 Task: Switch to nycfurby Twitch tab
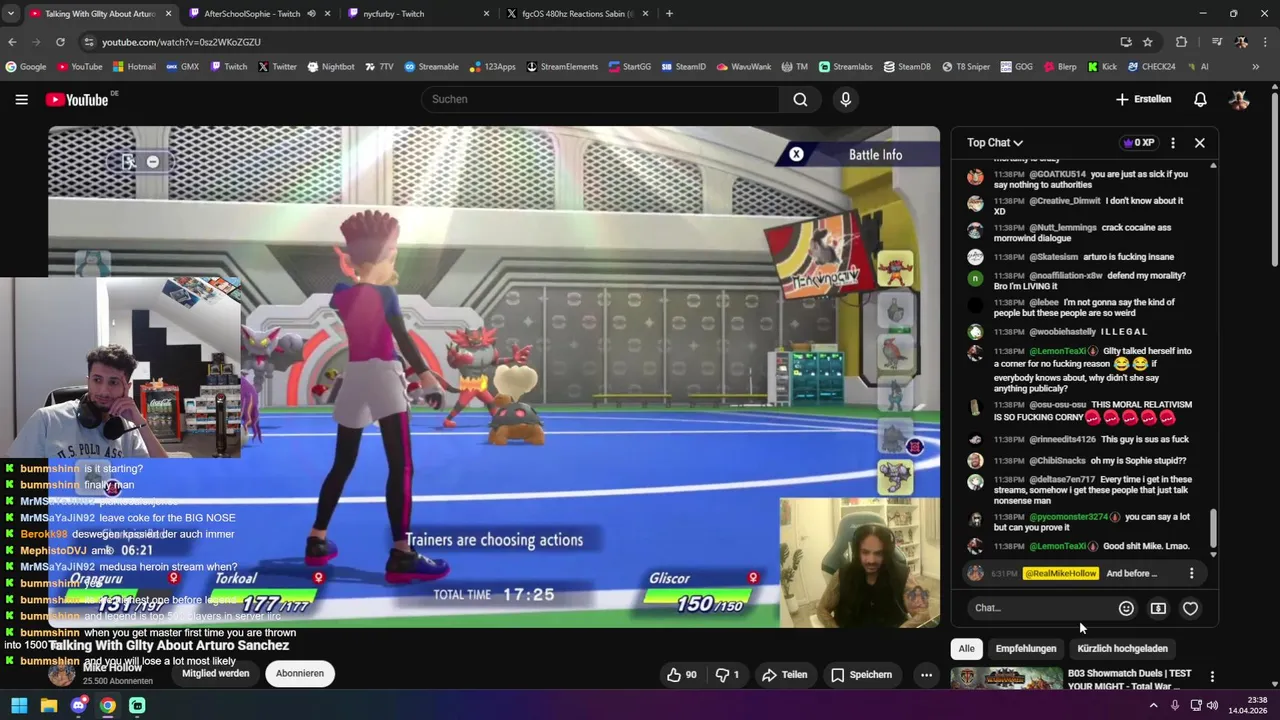pos(415,14)
